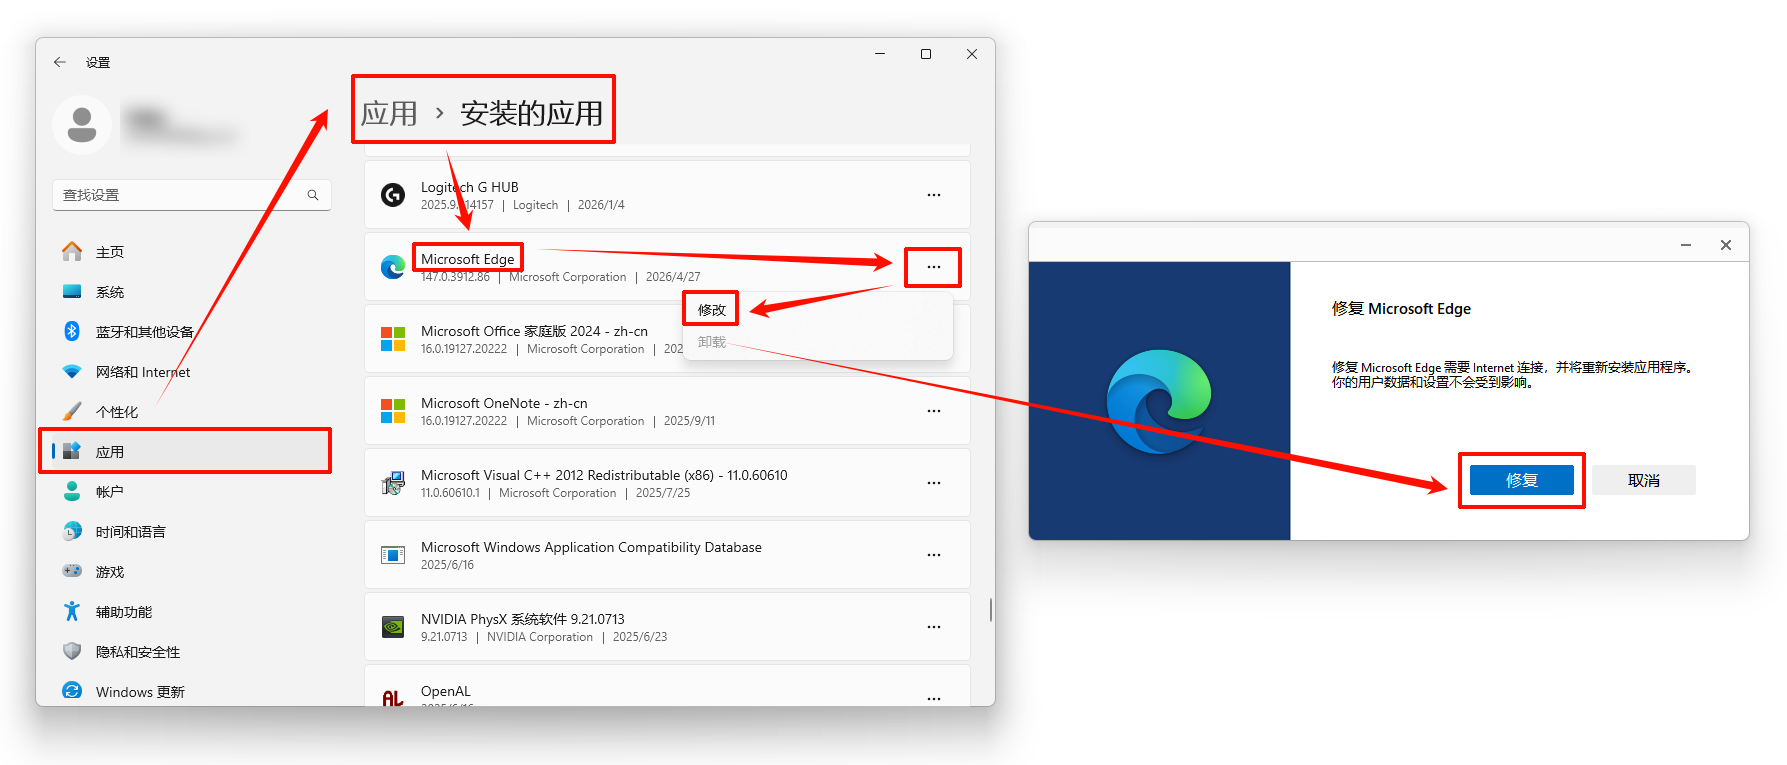Click the back arrow in Settings header
This screenshot has width=1787, height=765.
point(60,62)
